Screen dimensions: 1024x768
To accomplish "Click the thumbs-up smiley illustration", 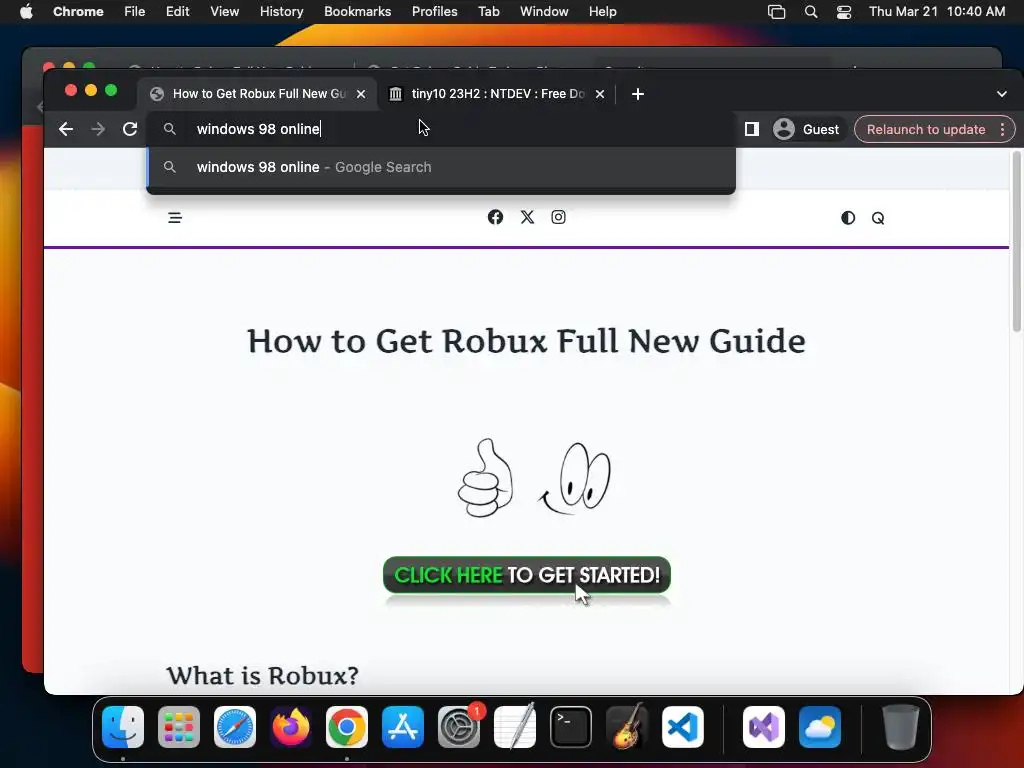I will (534, 478).
